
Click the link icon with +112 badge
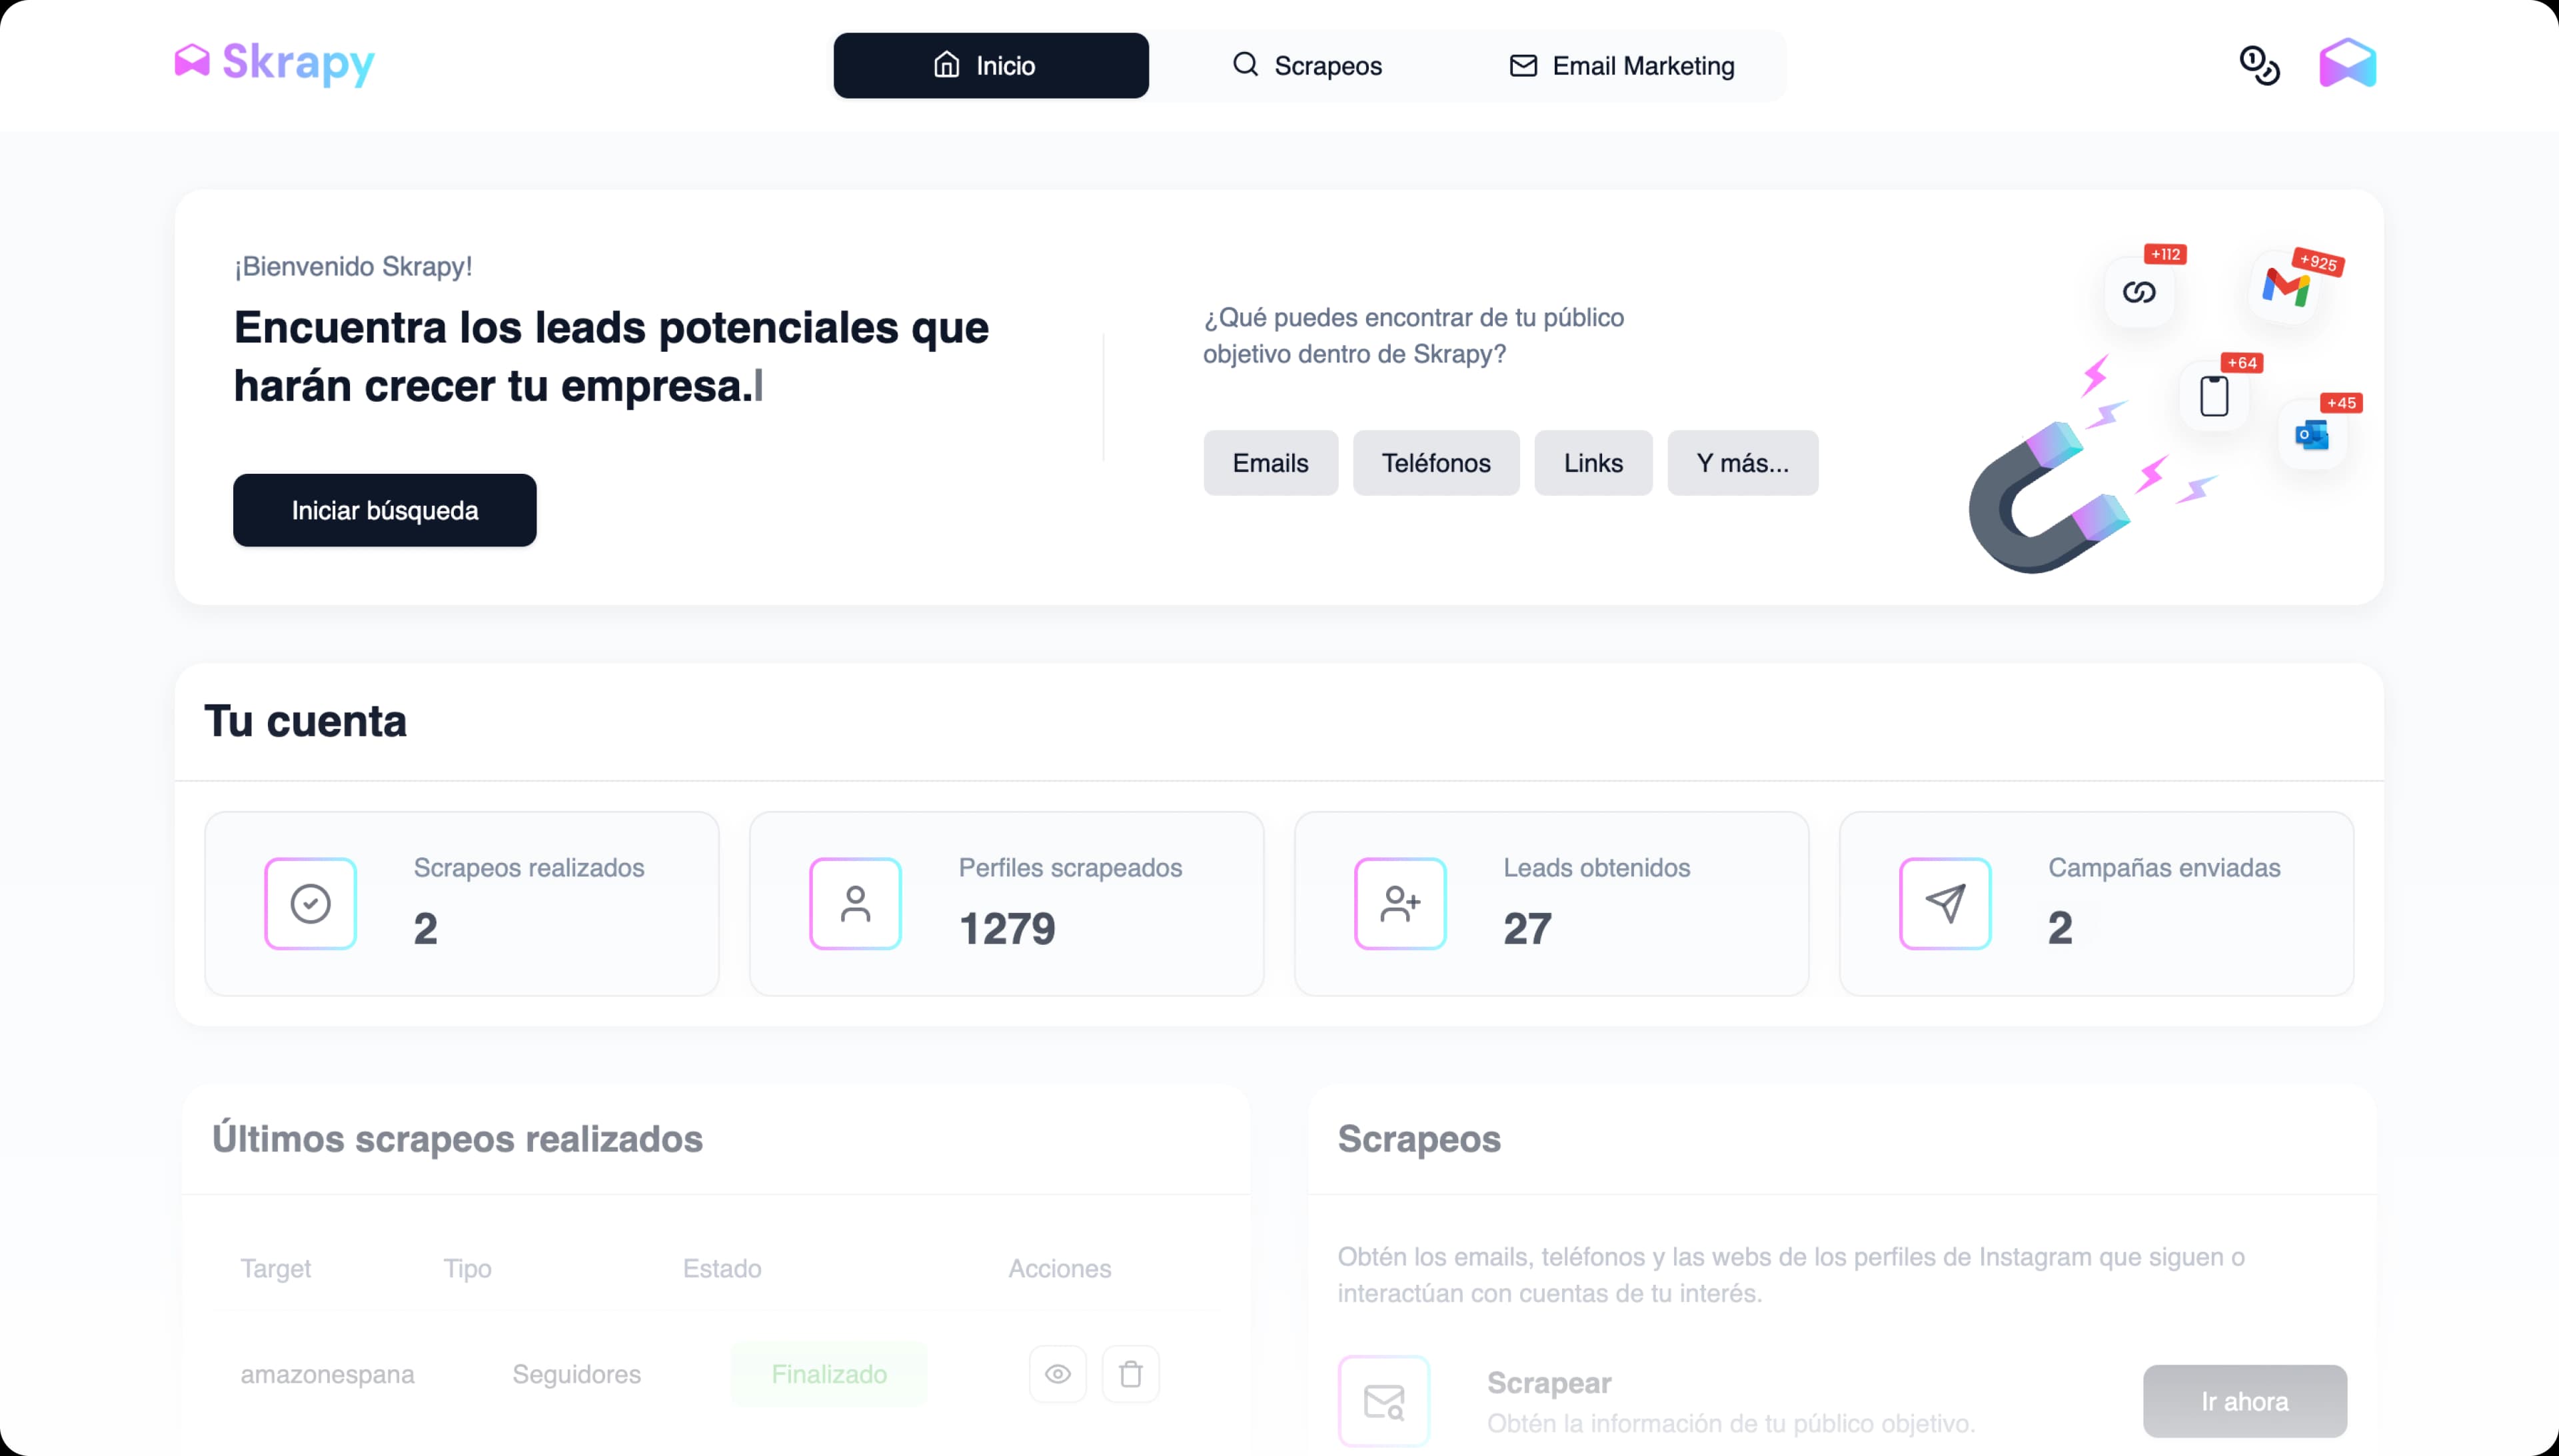(2139, 292)
